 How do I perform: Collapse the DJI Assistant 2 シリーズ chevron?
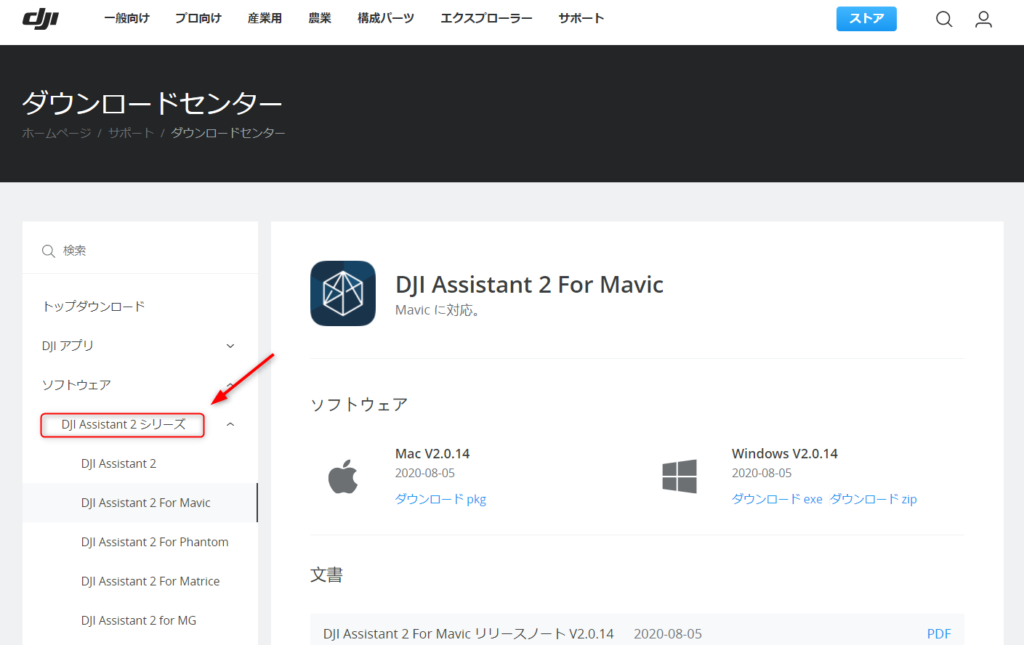[230, 425]
